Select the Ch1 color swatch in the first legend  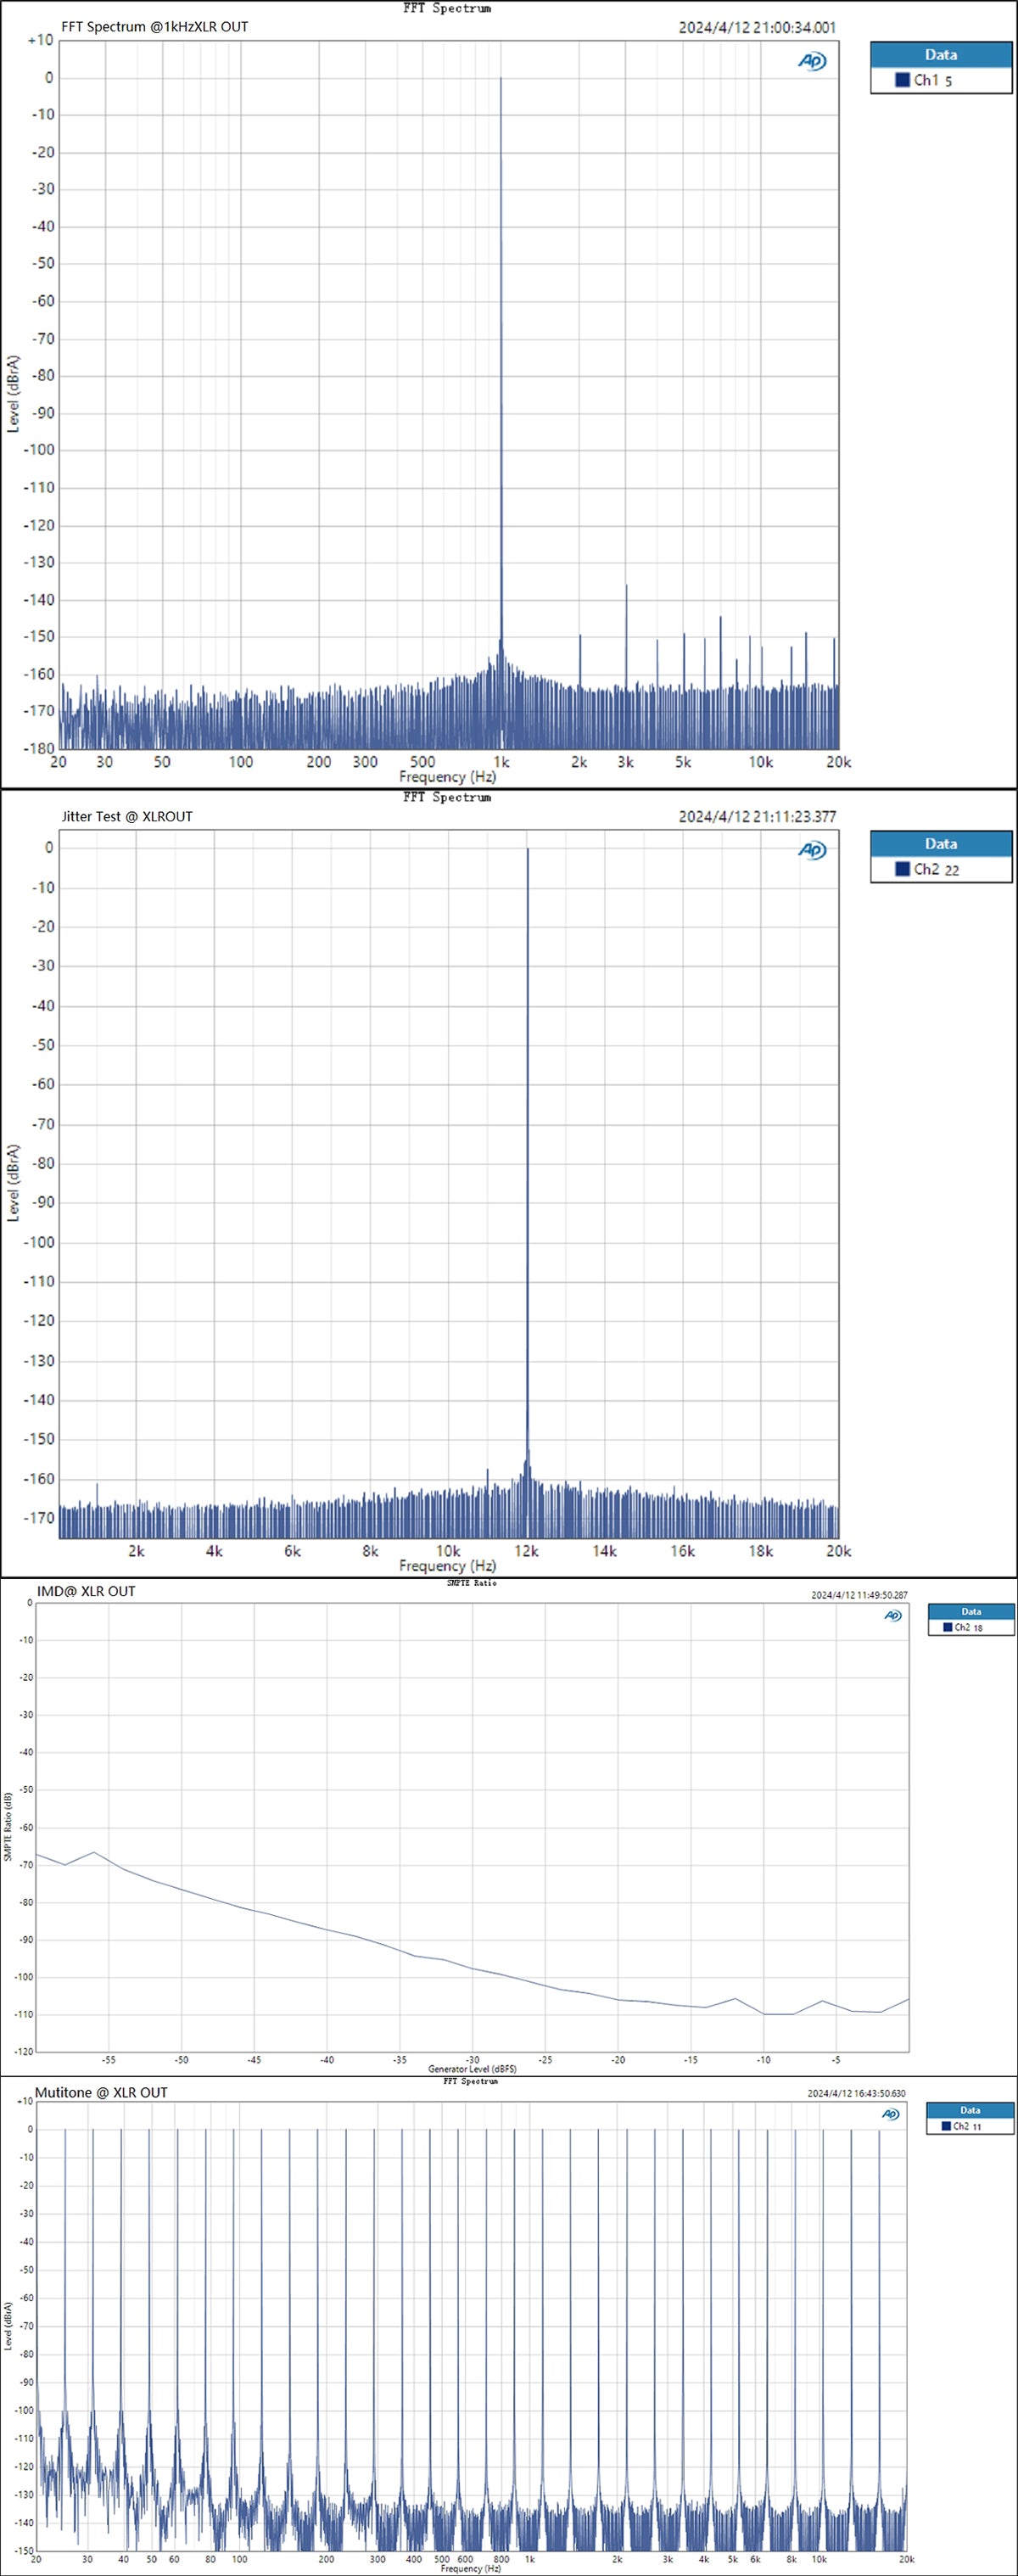pos(902,80)
